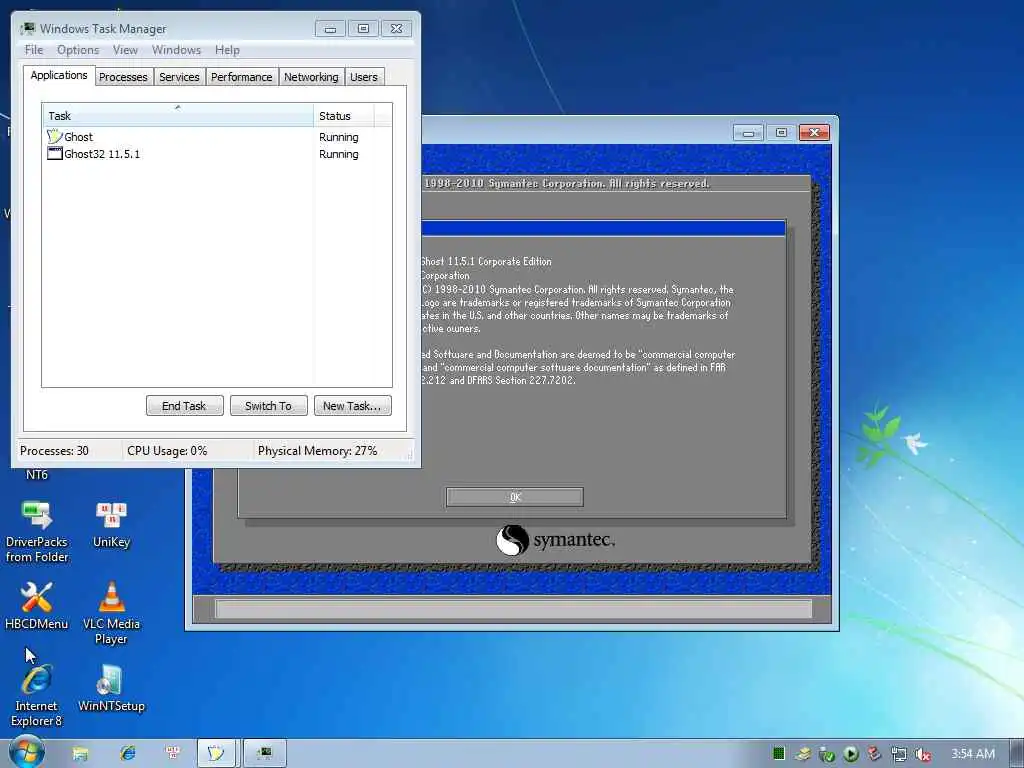Screen dimensions: 1024x768
Task: Switch to the Networking tab
Action: [312, 77]
